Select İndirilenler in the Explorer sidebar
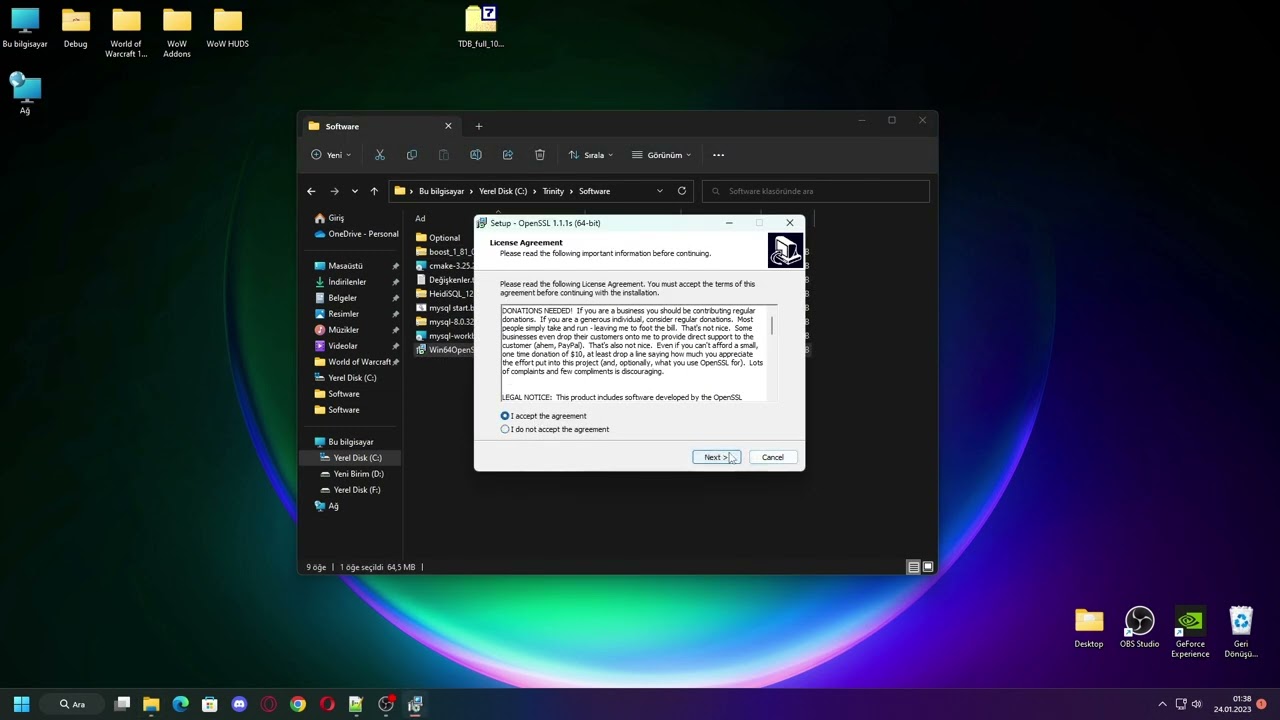Screen dimensions: 1280x720 point(347,282)
